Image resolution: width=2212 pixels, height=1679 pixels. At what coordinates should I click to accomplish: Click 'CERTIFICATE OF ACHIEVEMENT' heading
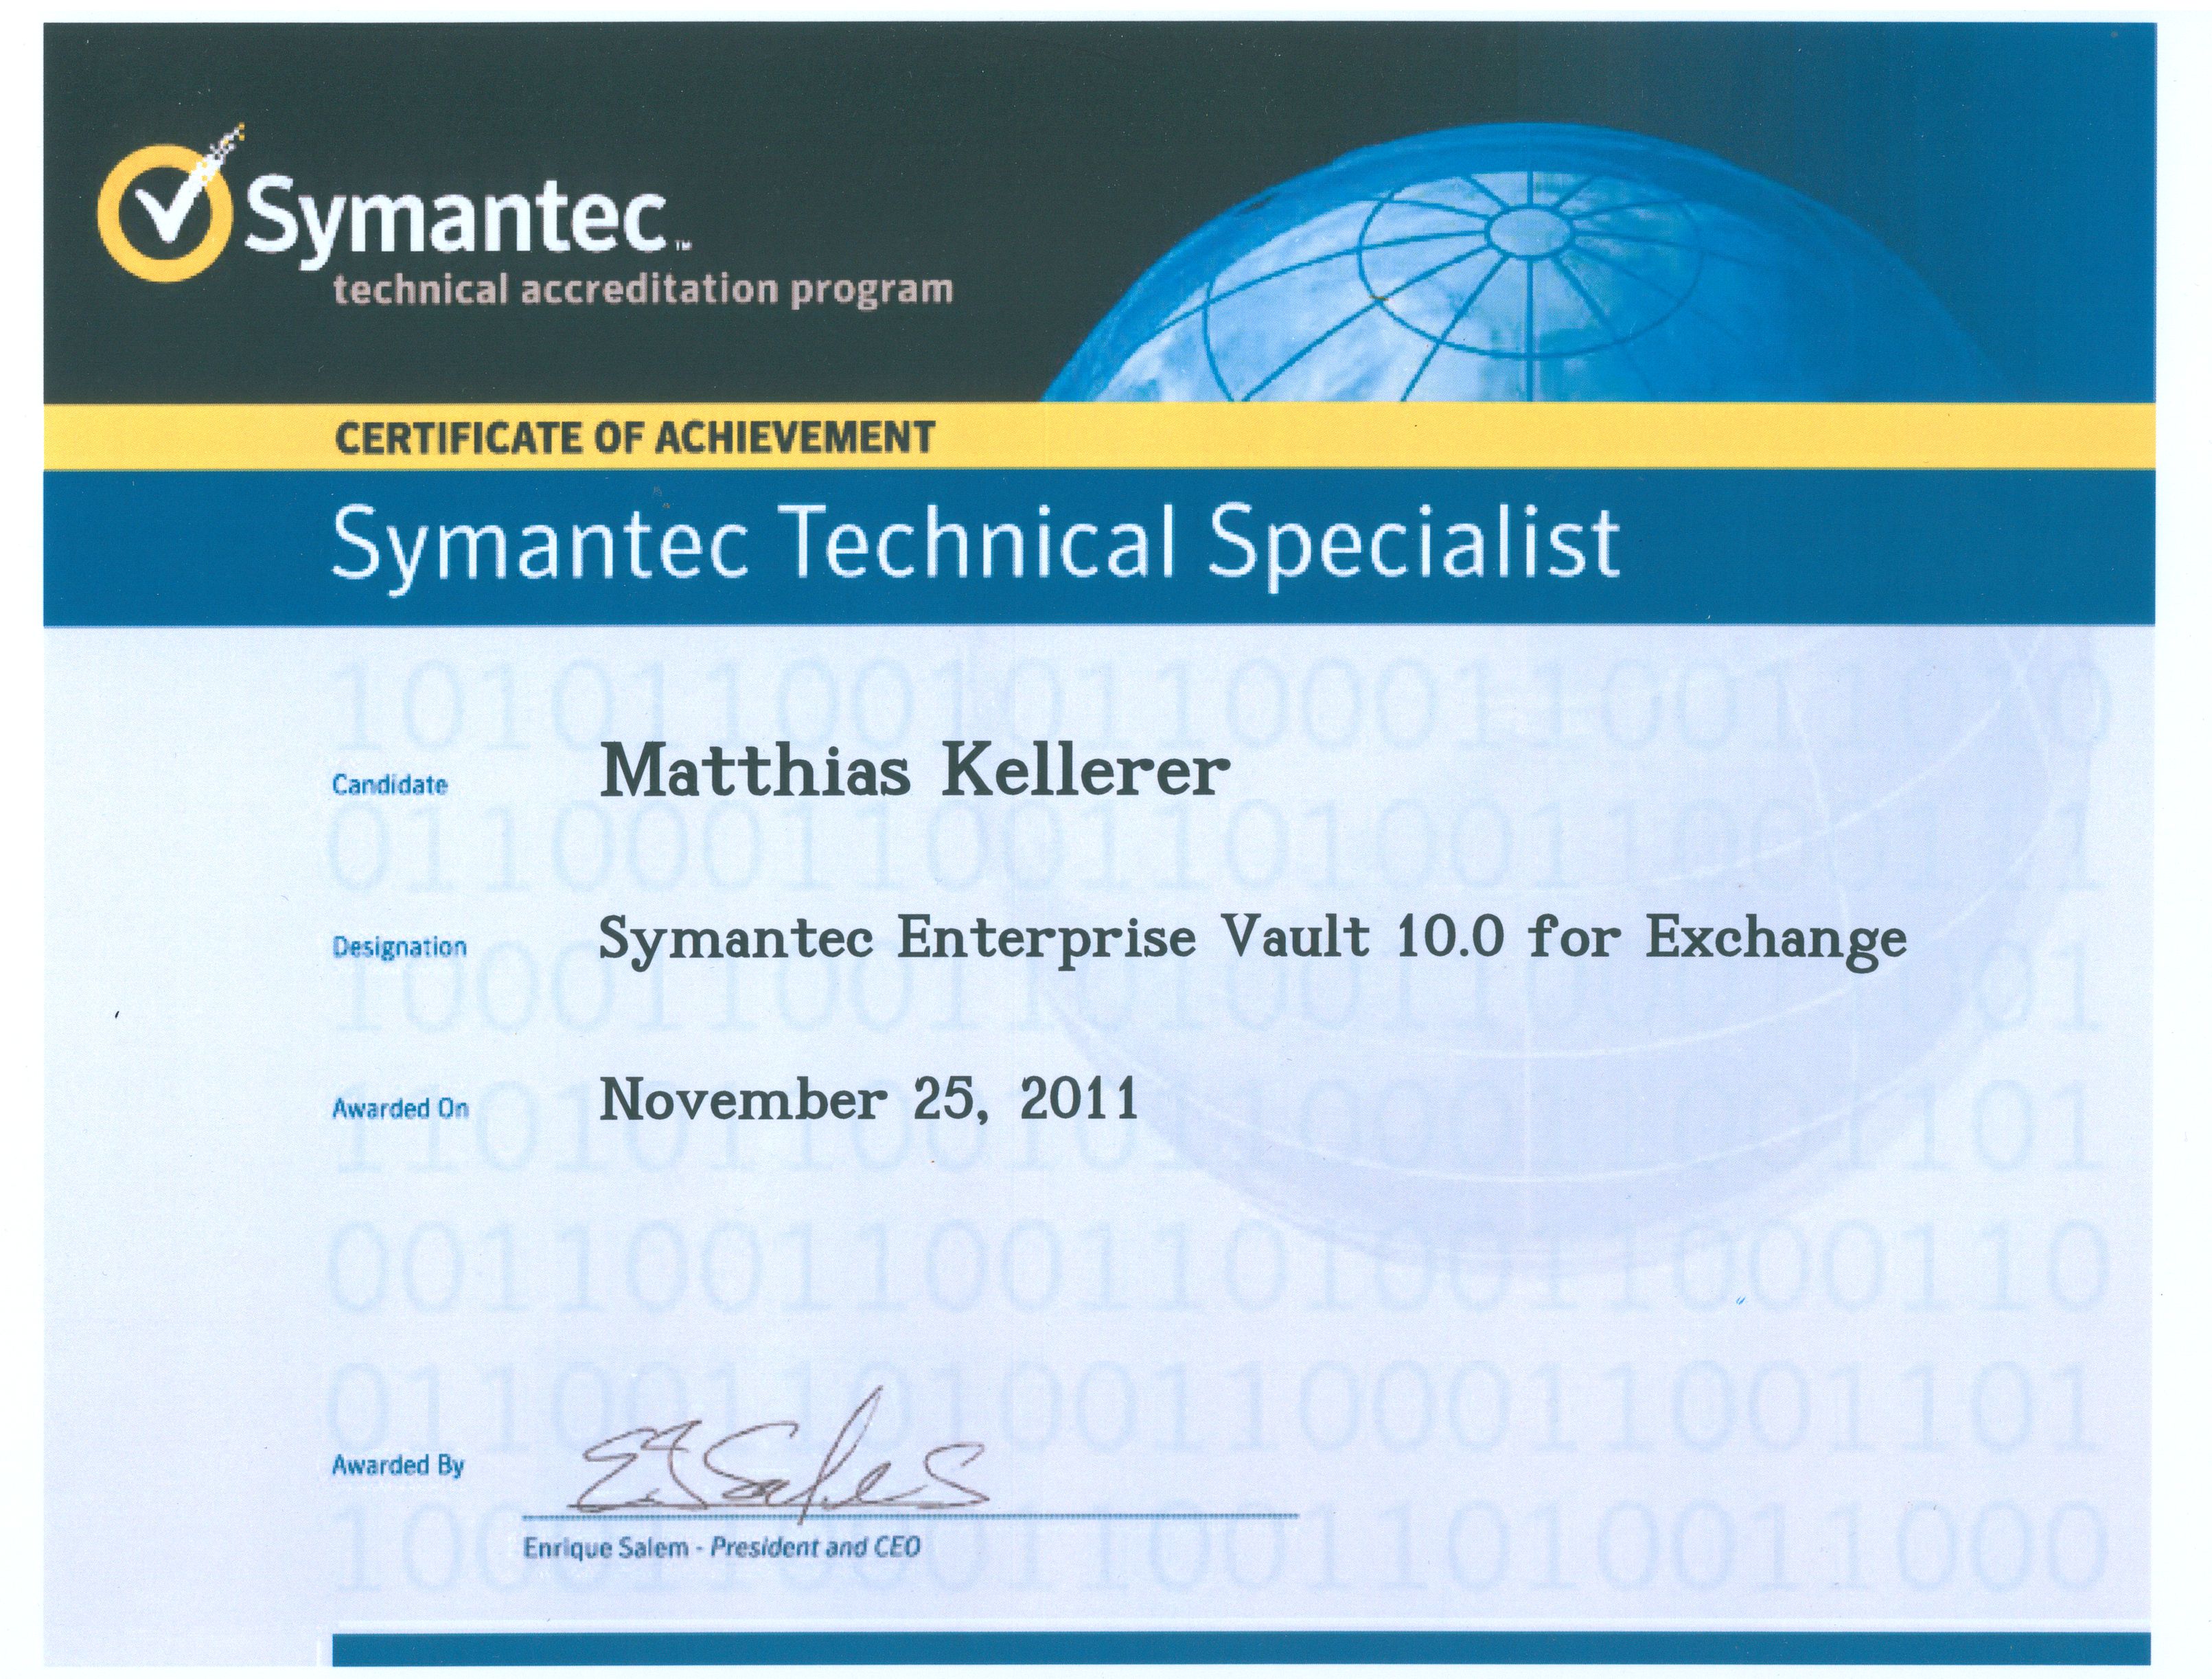[x=634, y=438]
